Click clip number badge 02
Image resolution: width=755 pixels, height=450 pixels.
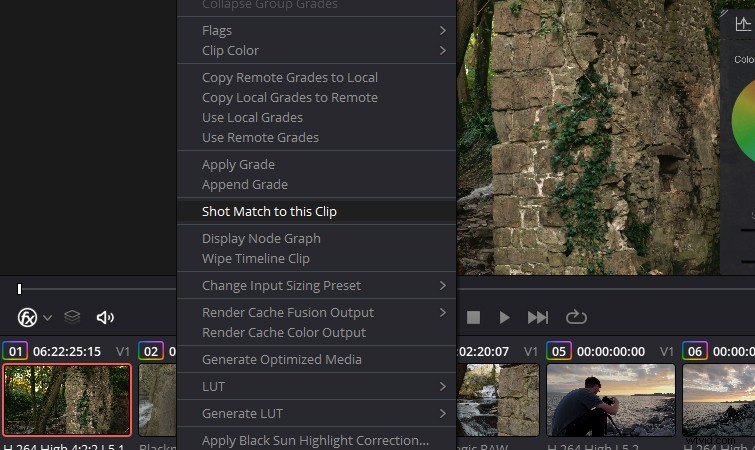(151, 351)
